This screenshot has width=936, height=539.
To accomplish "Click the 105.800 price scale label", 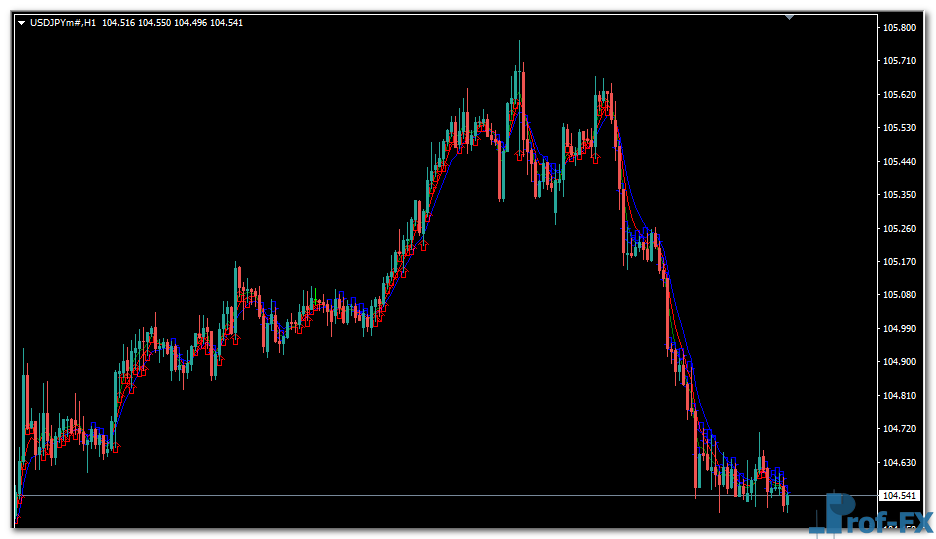I will pos(900,28).
